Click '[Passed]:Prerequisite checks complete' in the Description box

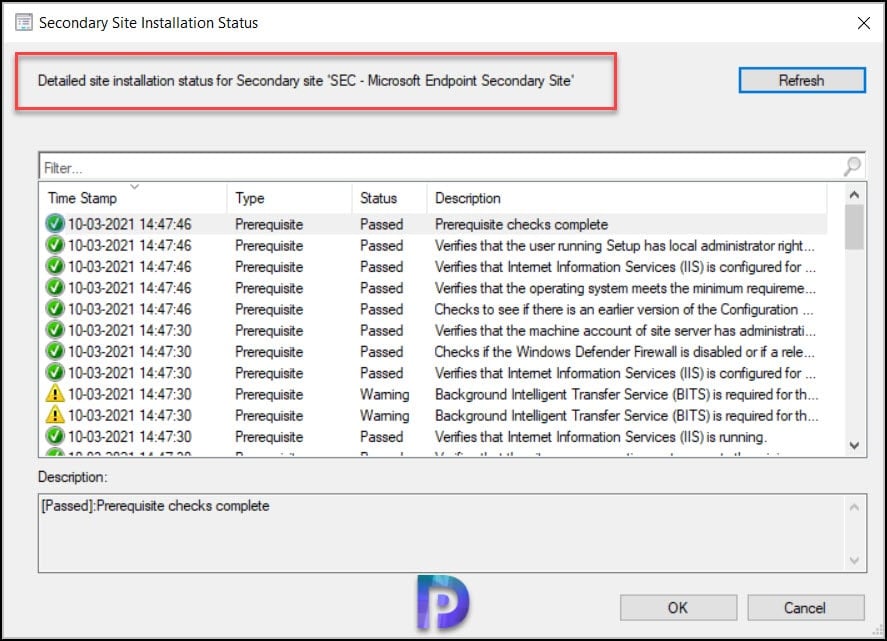(156, 506)
